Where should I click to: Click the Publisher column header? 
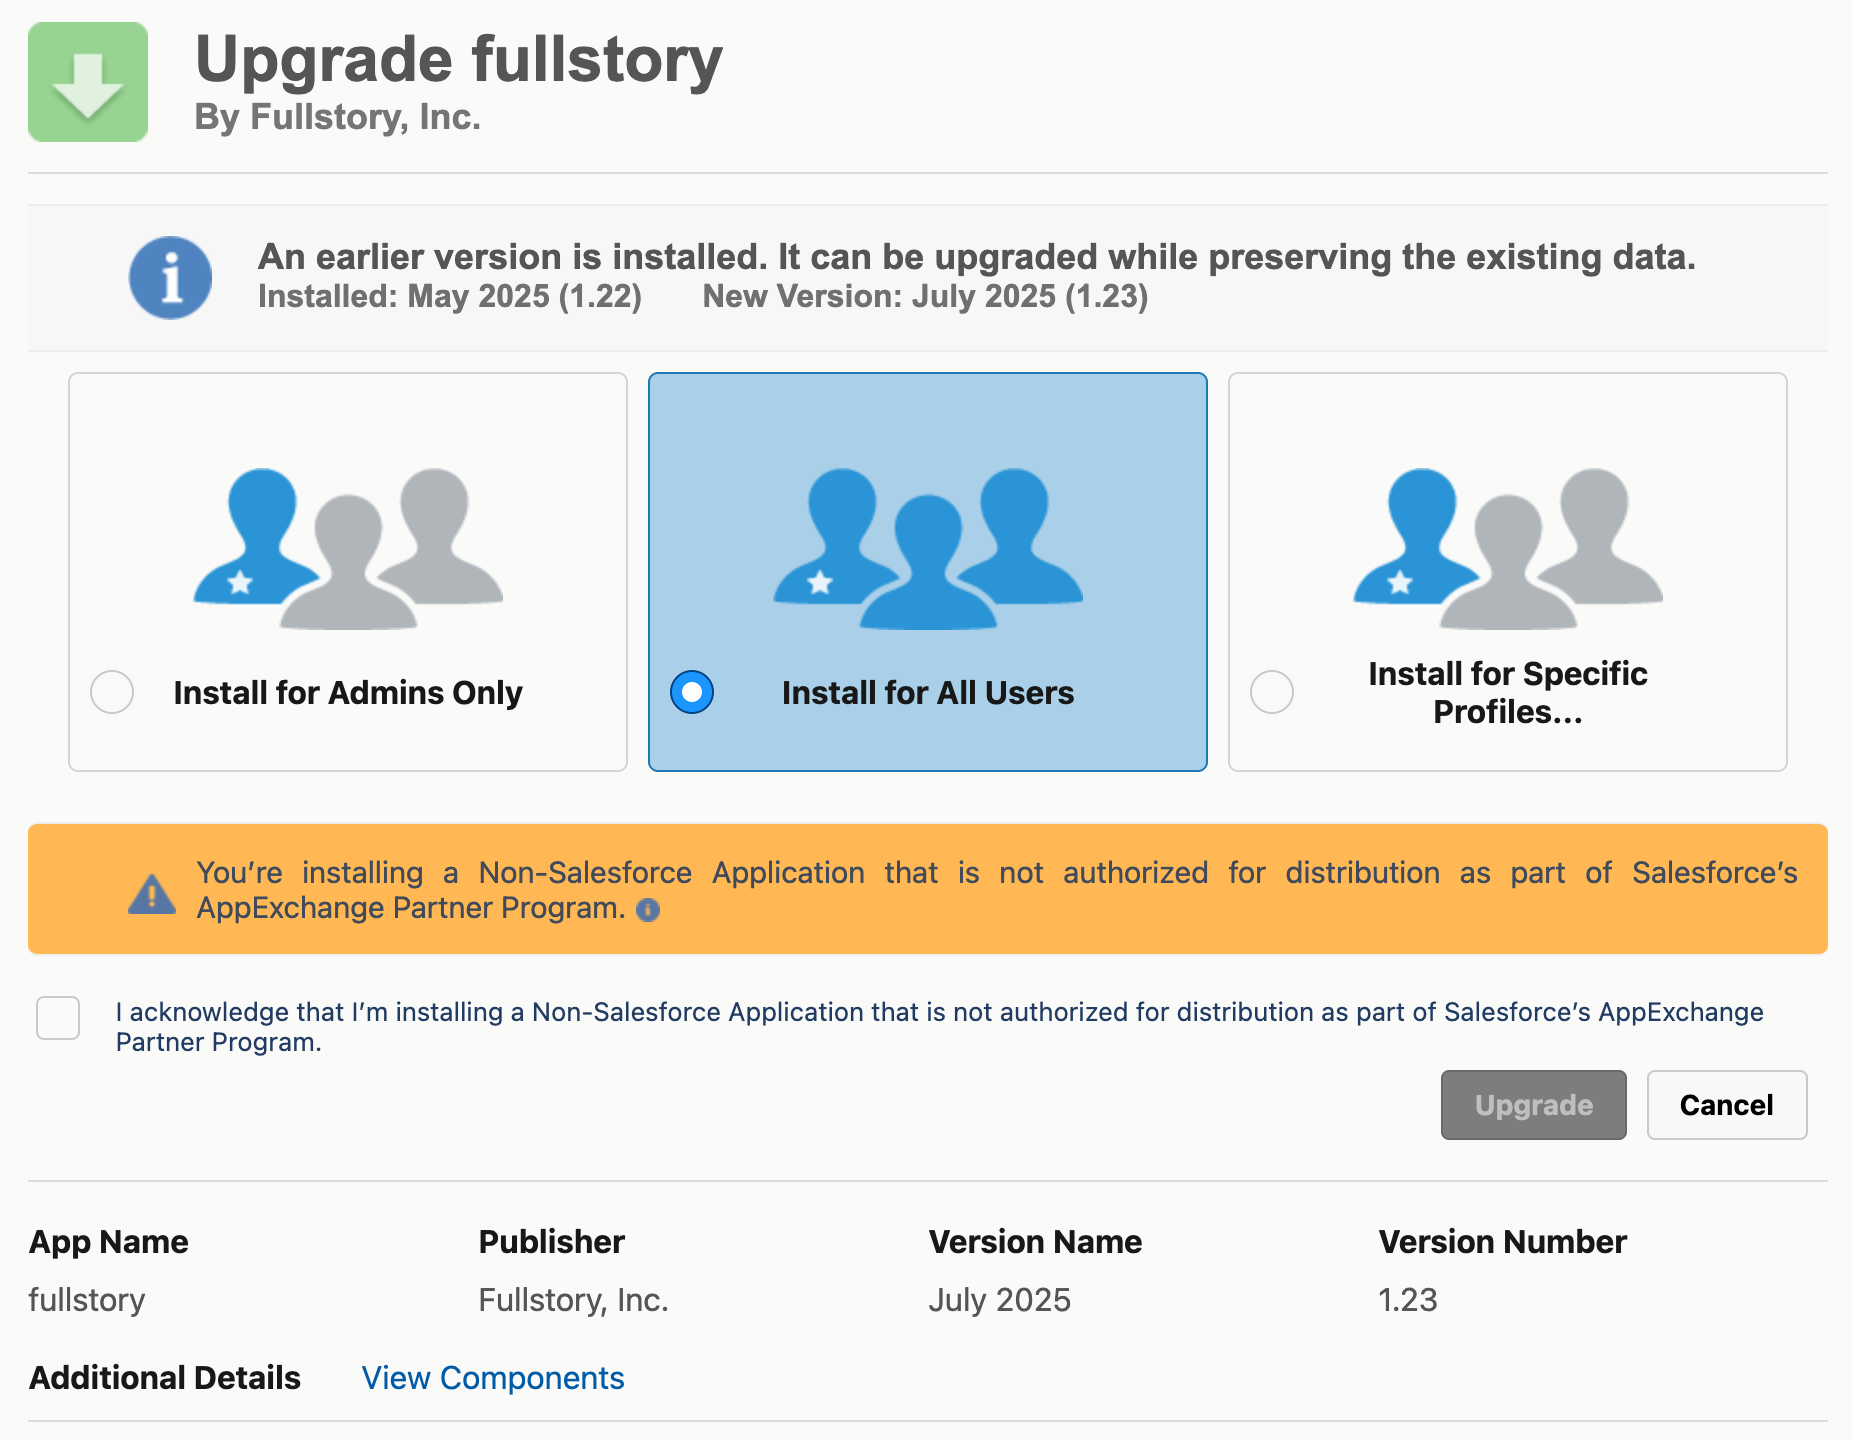[x=552, y=1242]
